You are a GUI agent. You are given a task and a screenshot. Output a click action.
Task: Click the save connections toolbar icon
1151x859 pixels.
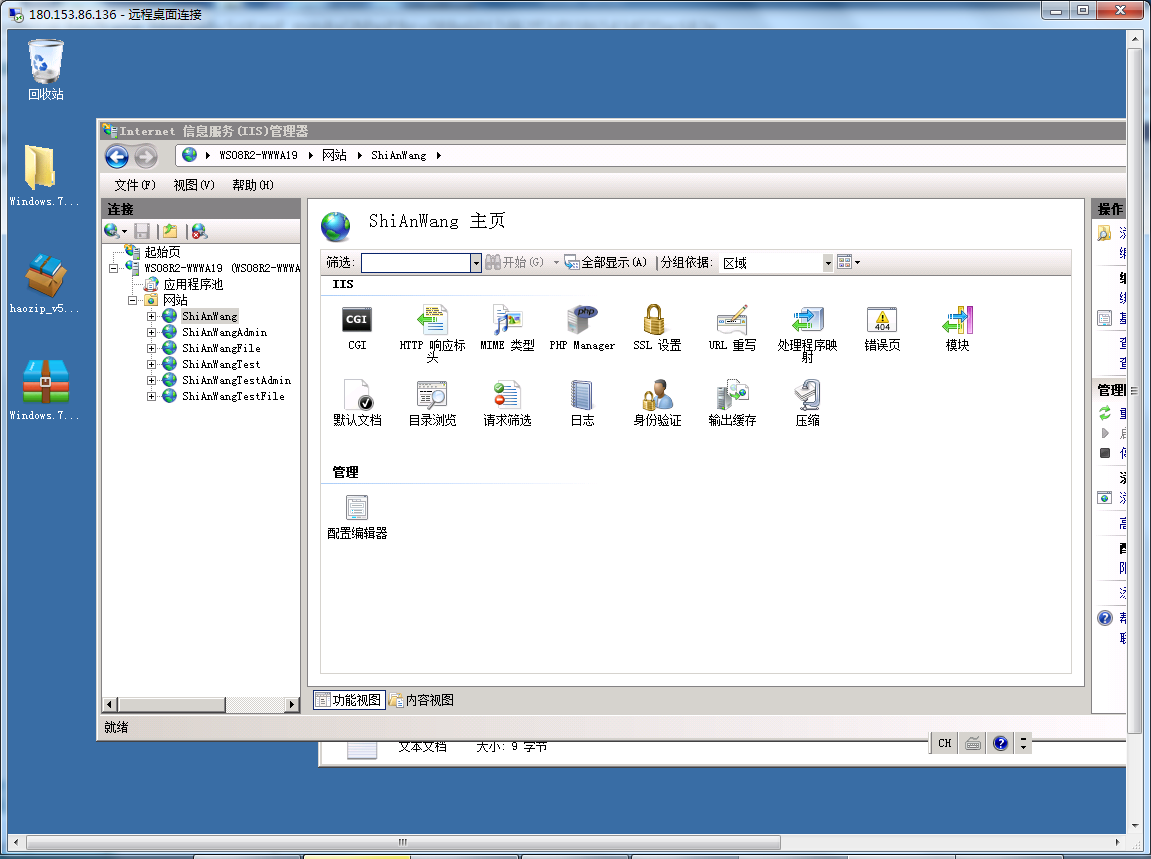tap(142, 231)
